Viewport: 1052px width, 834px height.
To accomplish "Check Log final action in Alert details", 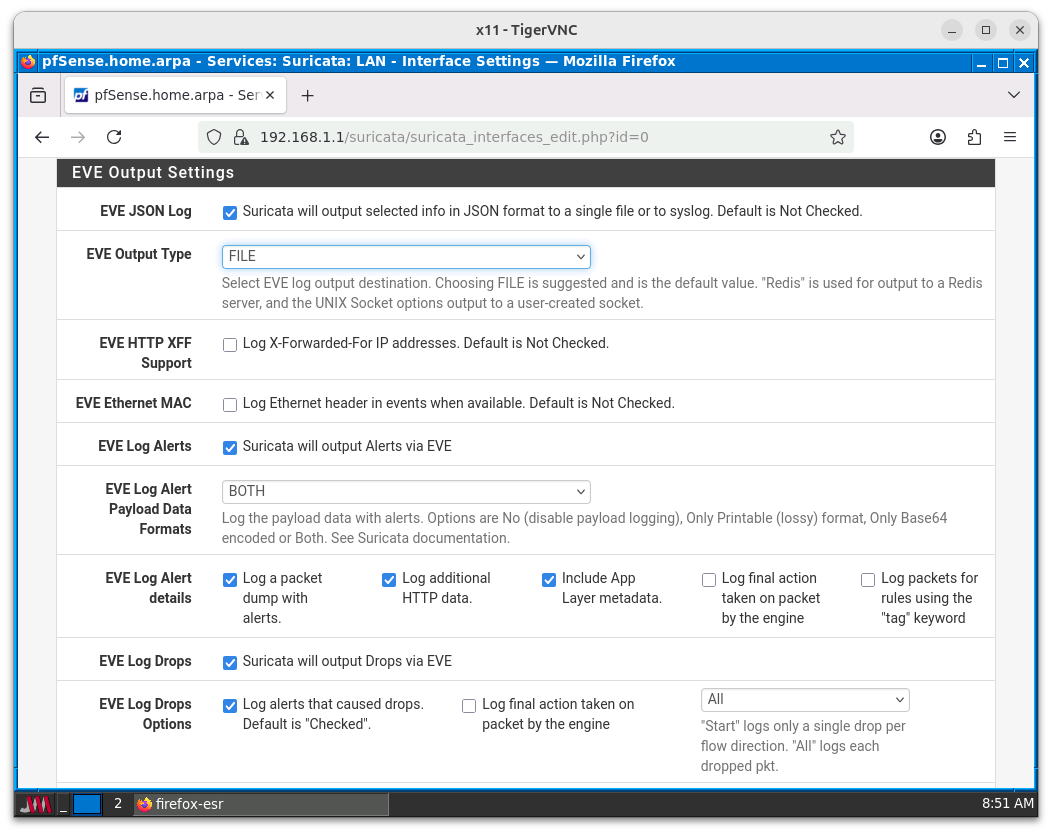I will (x=708, y=580).
